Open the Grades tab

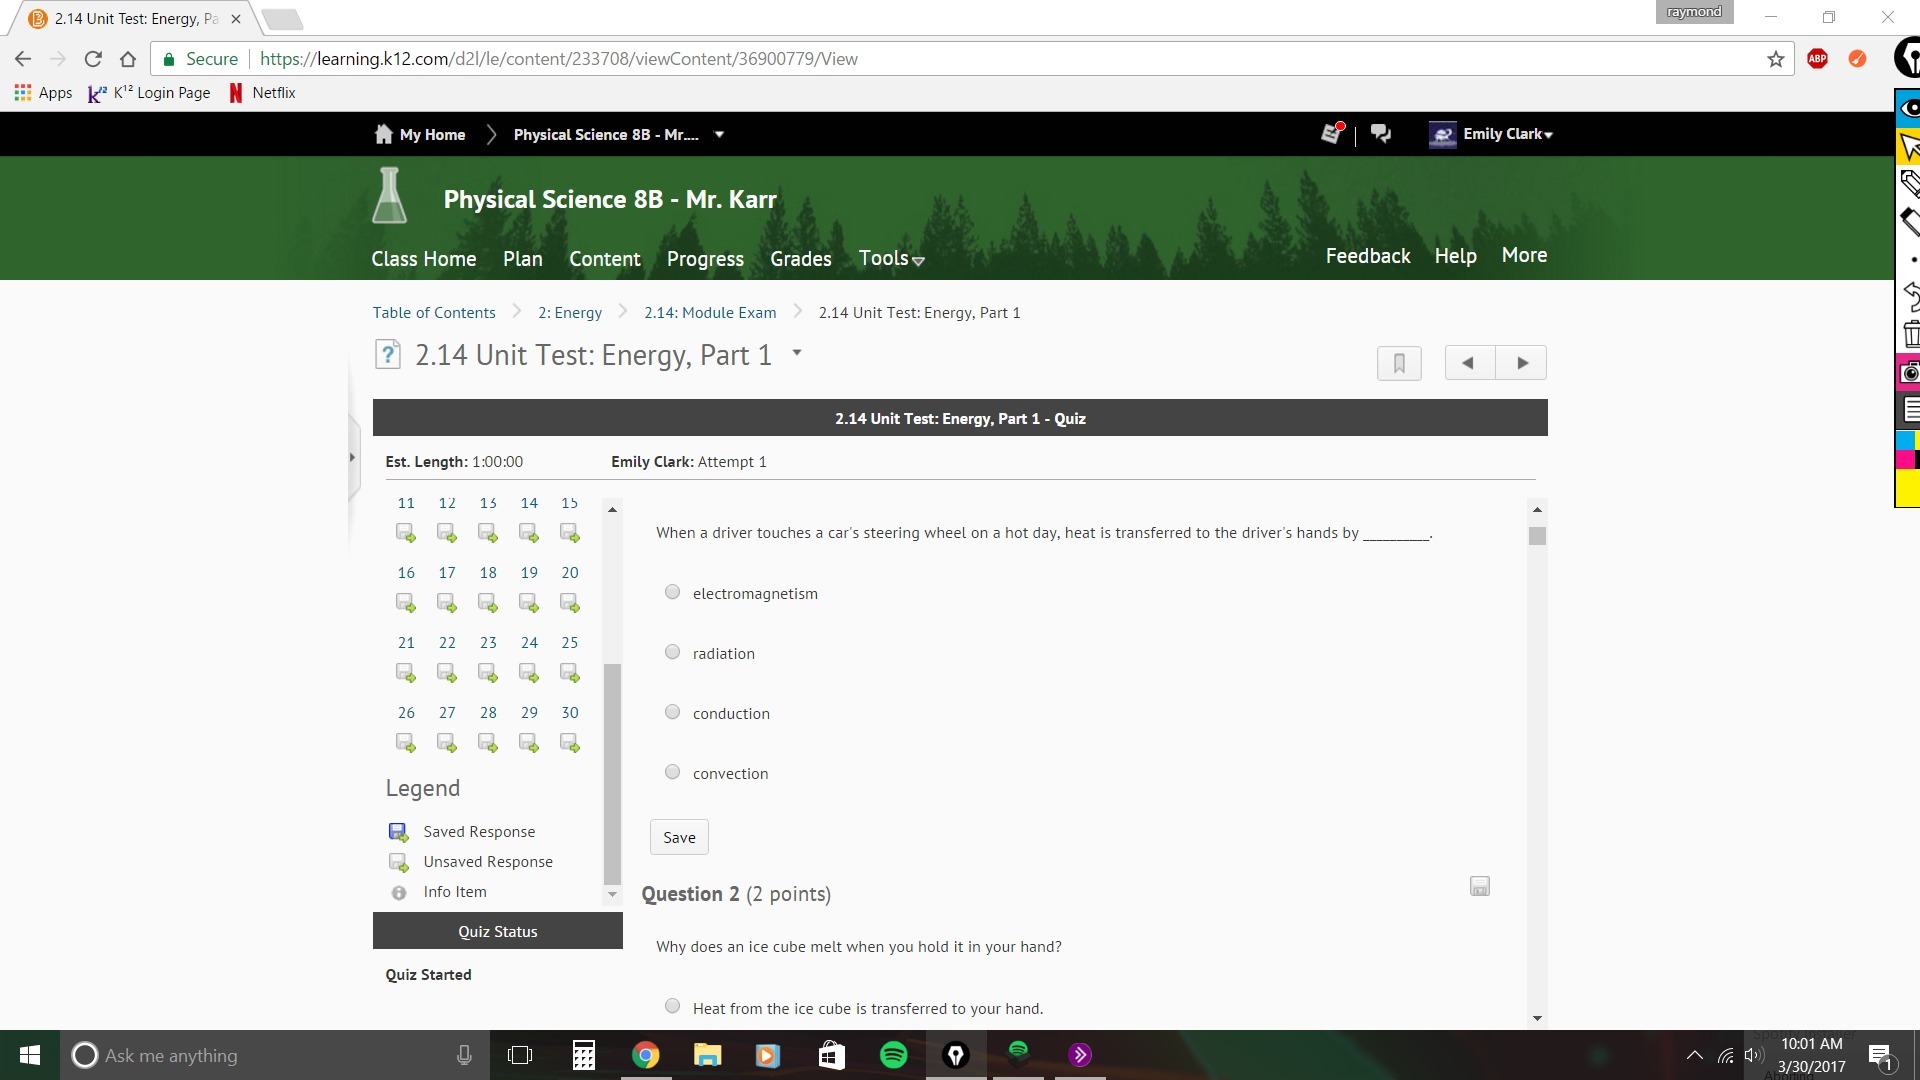pos(800,259)
